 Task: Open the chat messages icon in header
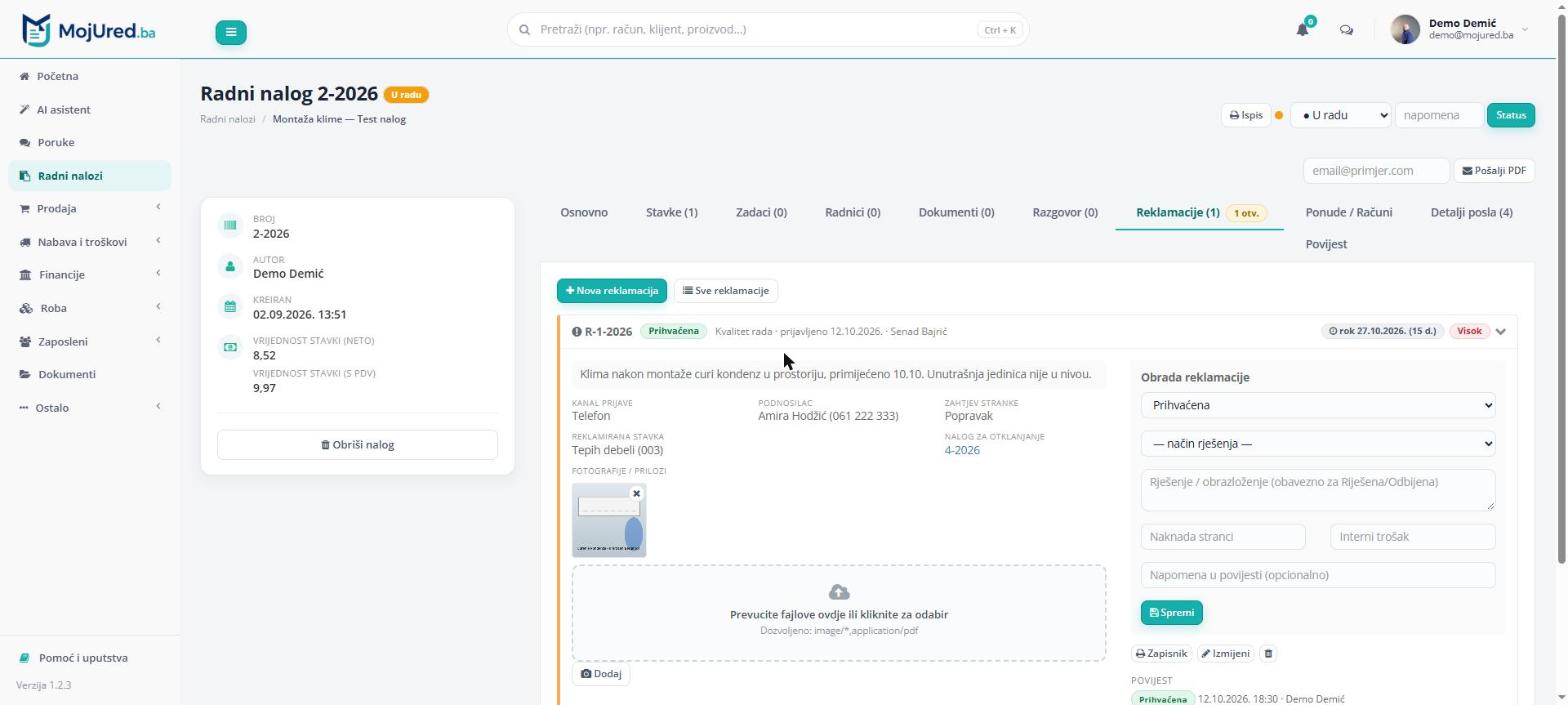[1346, 30]
